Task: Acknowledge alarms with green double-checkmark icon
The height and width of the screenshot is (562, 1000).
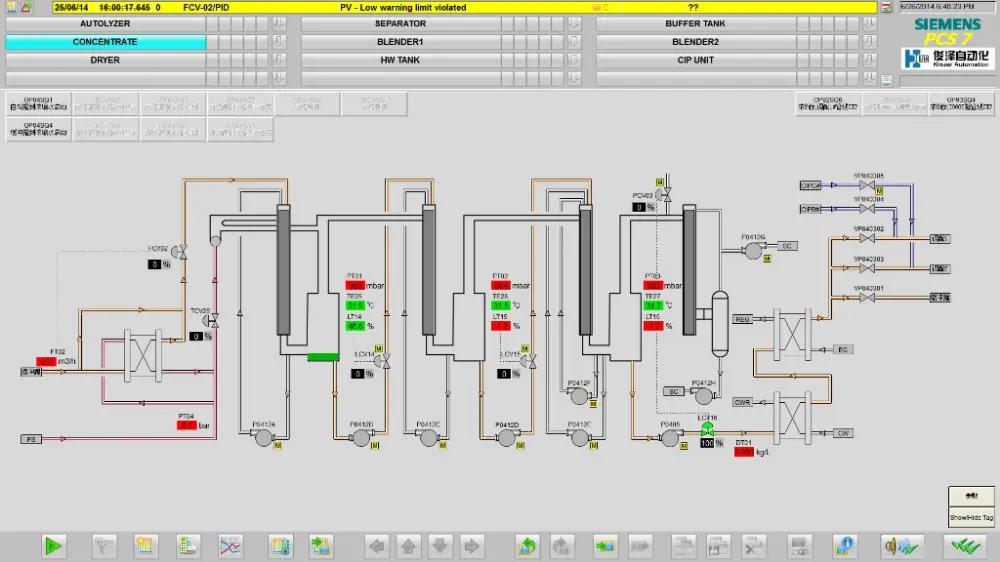Action: (966, 546)
